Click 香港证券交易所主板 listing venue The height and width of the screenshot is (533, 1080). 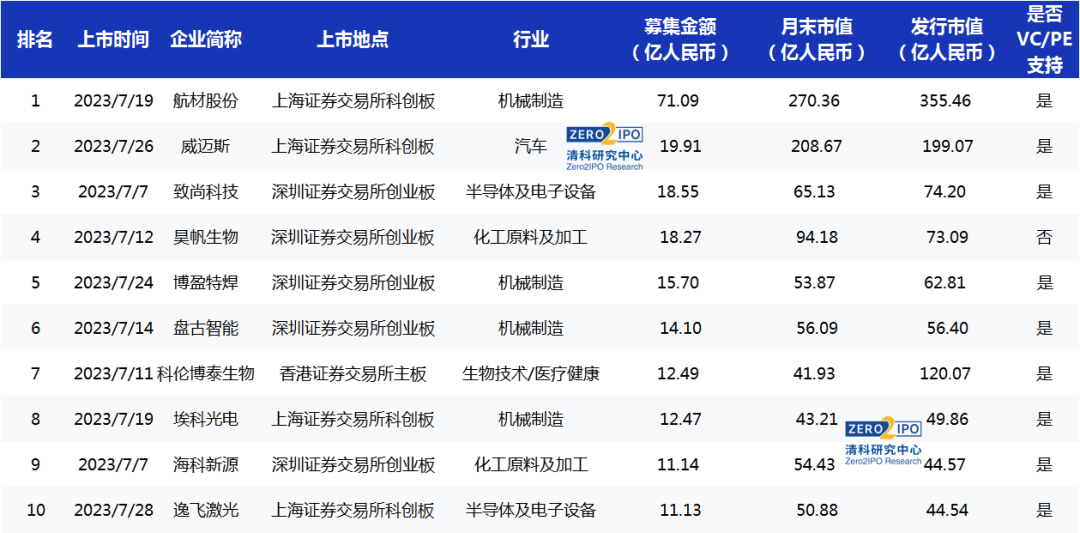click(353, 374)
